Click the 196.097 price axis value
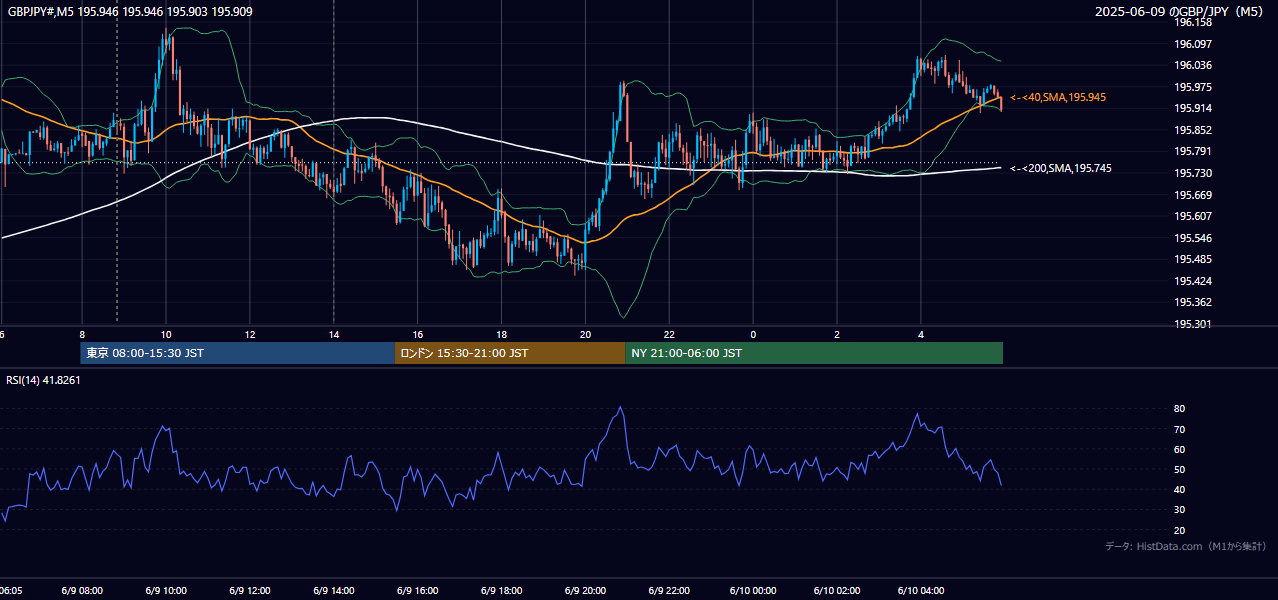Viewport: 1278px width, 600px height. (1193, 44)
